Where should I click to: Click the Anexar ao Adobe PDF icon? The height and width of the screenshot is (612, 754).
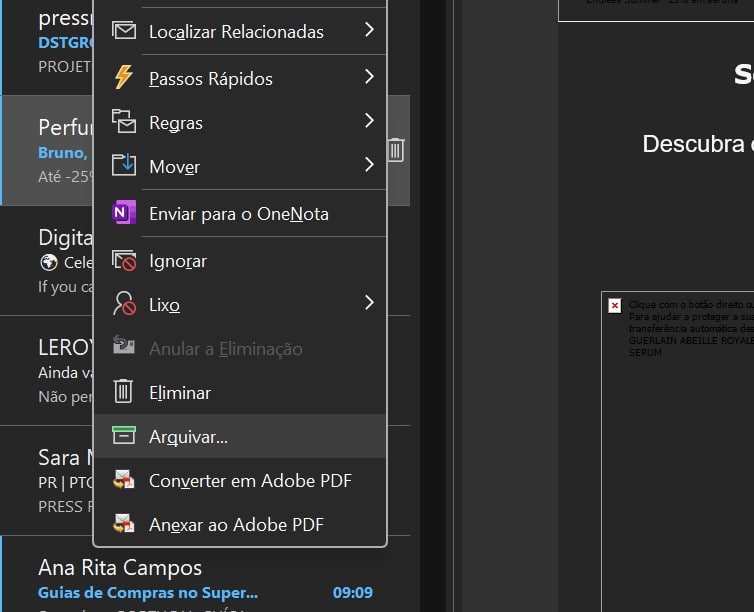[124, 524]
